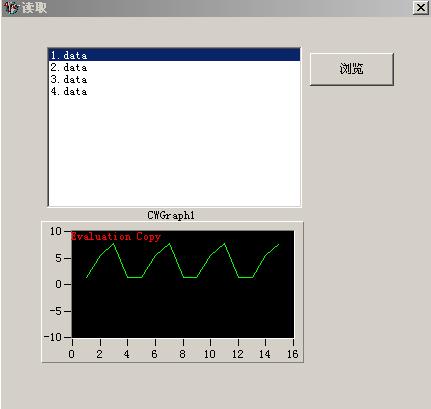This screenshot has width=431, height=409.
Task: Click the X-axis label 0
Action: [x=72, y=354]
